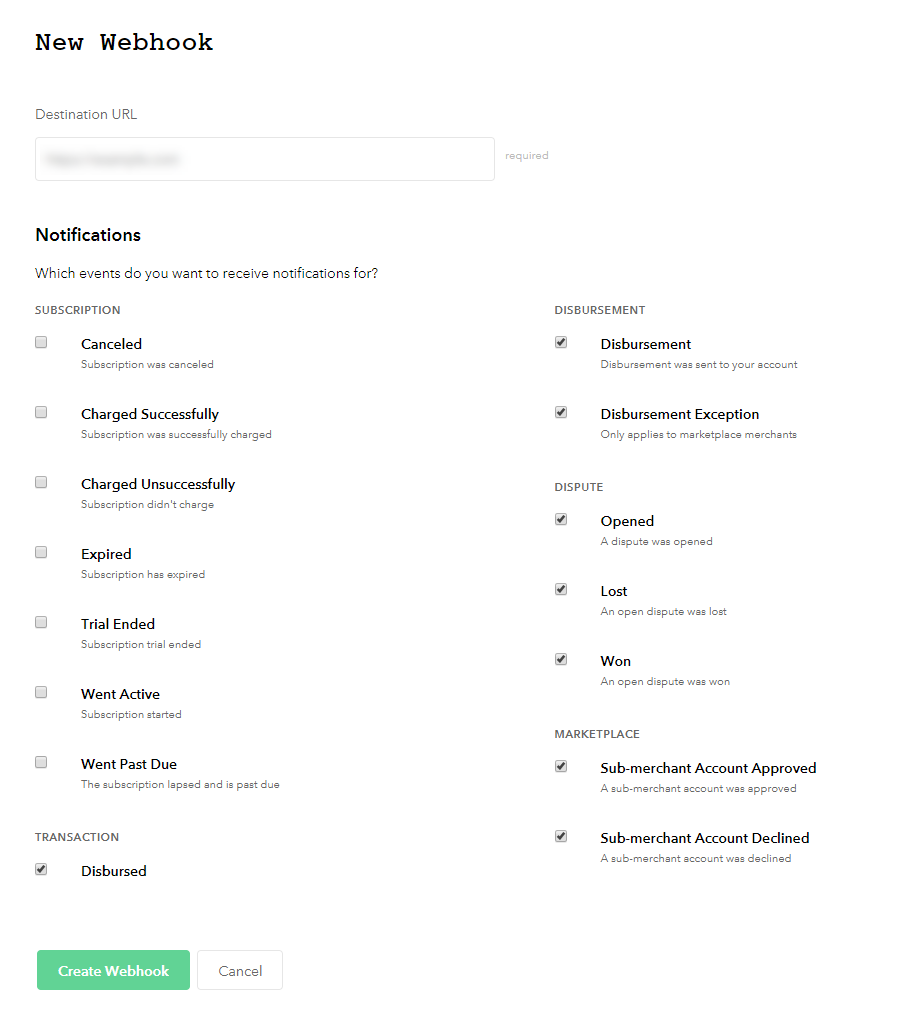Uncheck the transaction Disbursed checkbox

41,869
